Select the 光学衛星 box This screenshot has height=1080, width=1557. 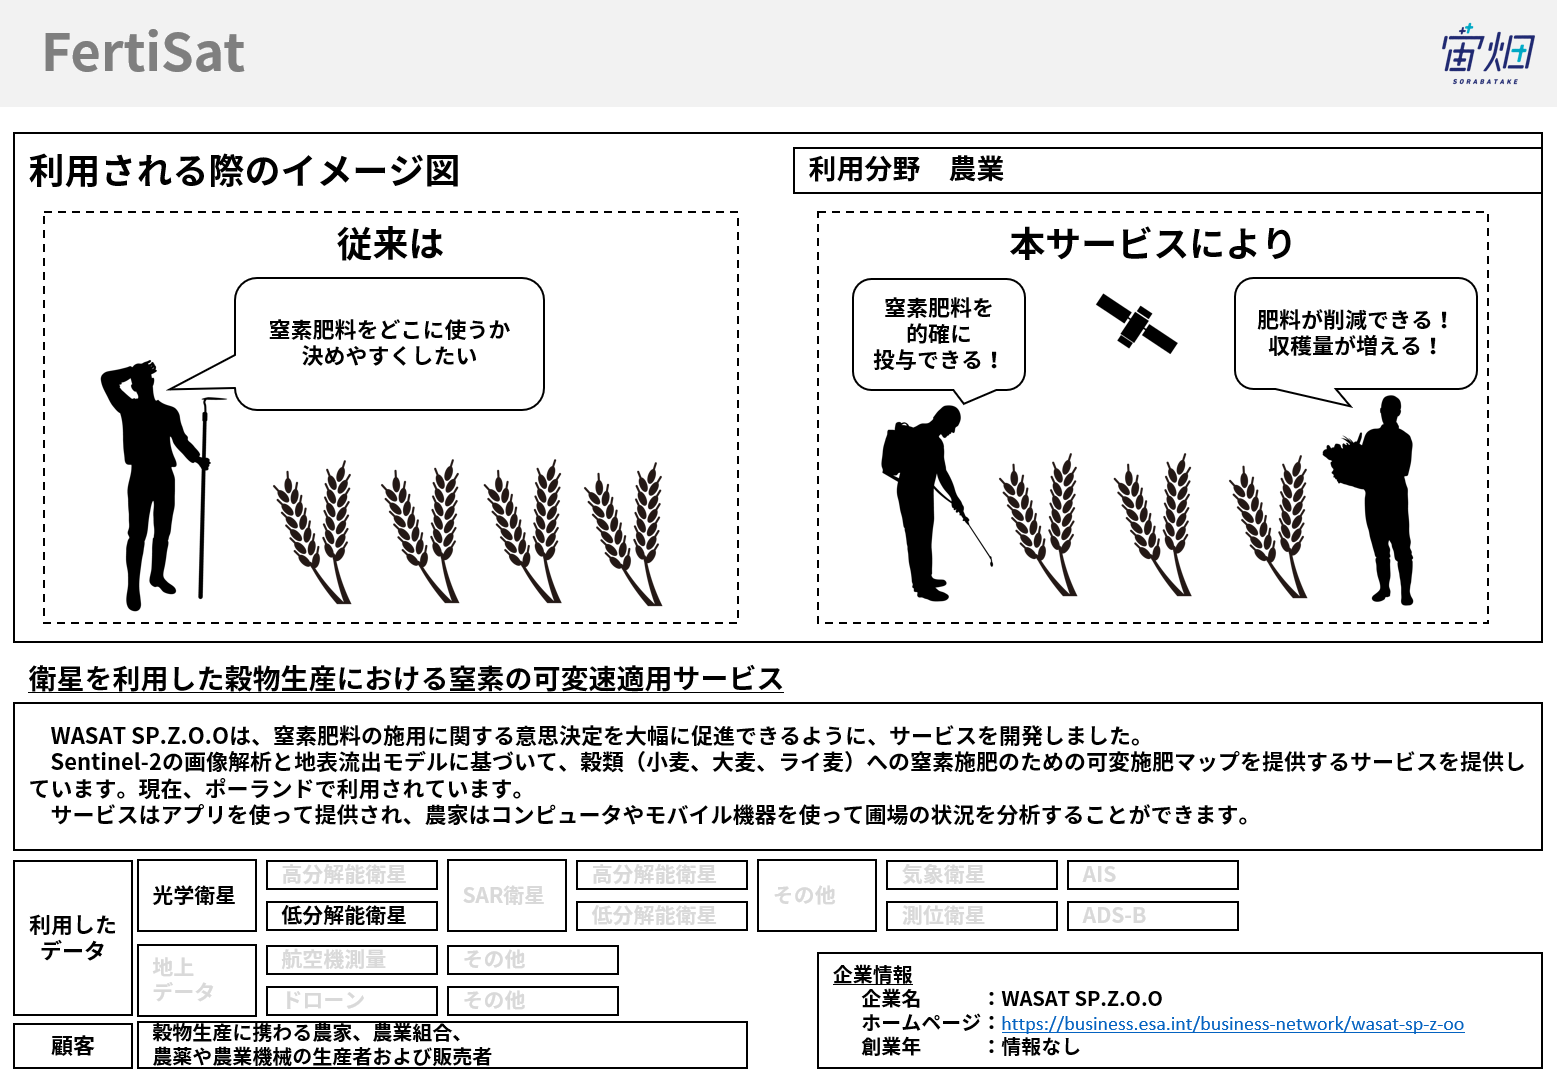(197, 896)
